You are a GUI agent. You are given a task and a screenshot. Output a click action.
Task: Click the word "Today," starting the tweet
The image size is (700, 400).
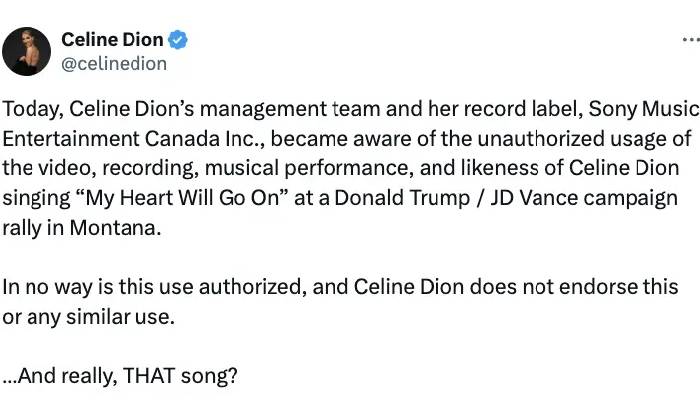pos(28,108)
